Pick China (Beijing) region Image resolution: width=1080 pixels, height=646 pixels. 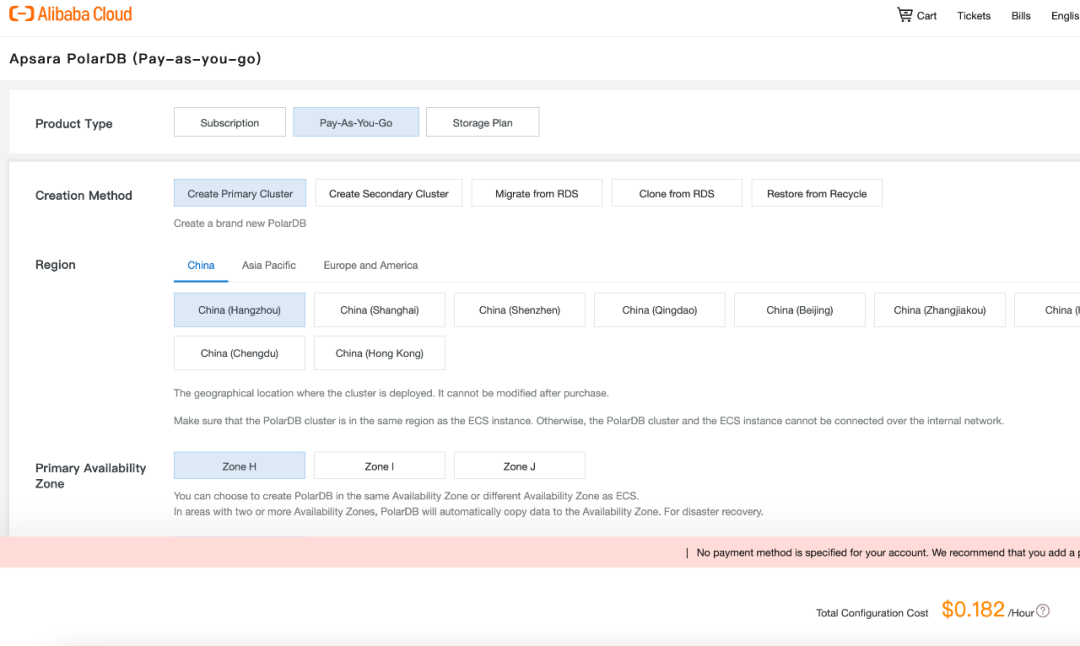pyautogui.click(x=800, y=310)
